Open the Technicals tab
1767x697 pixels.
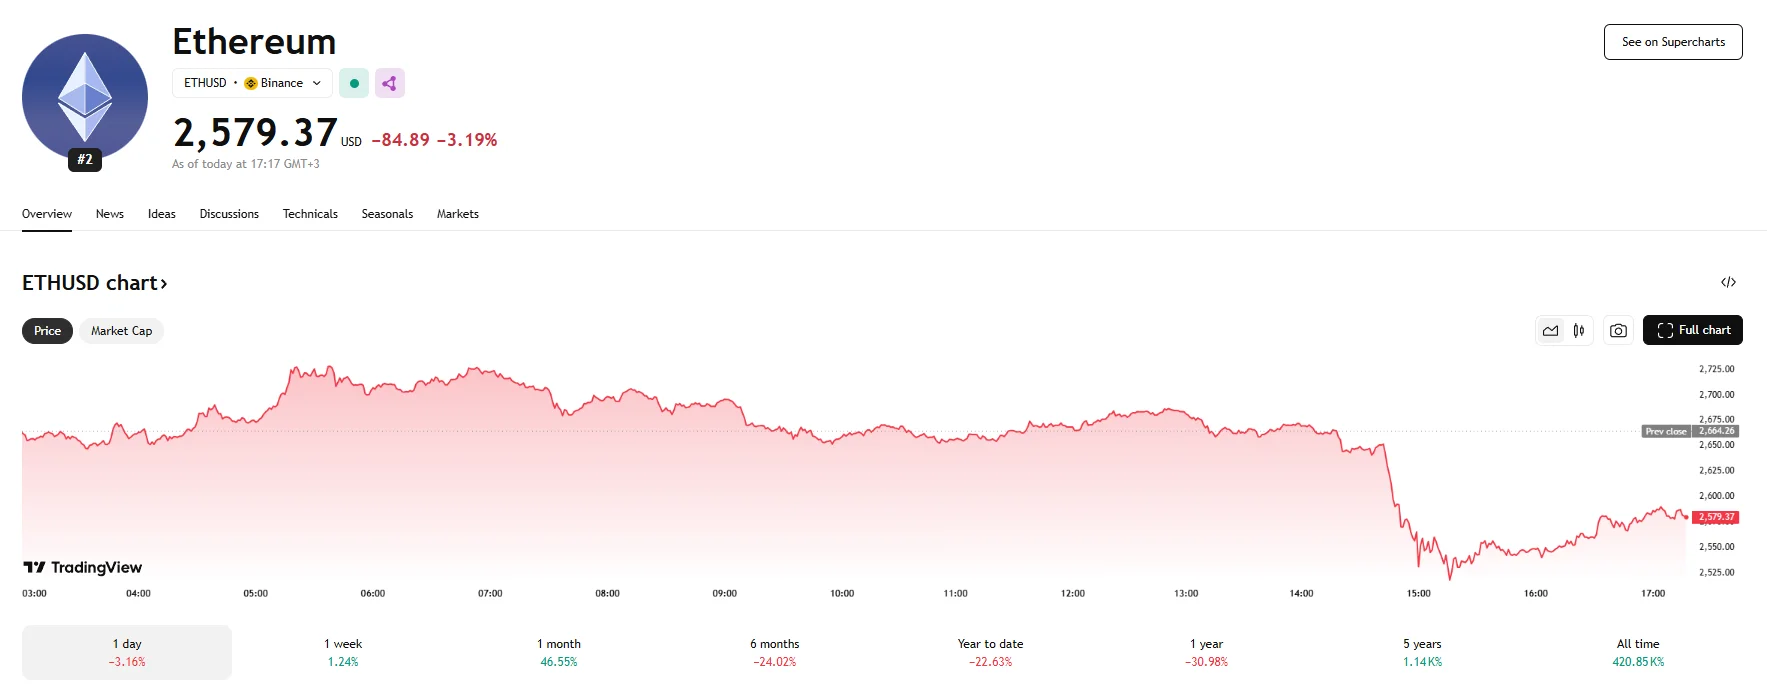click(x=310, y=214)
